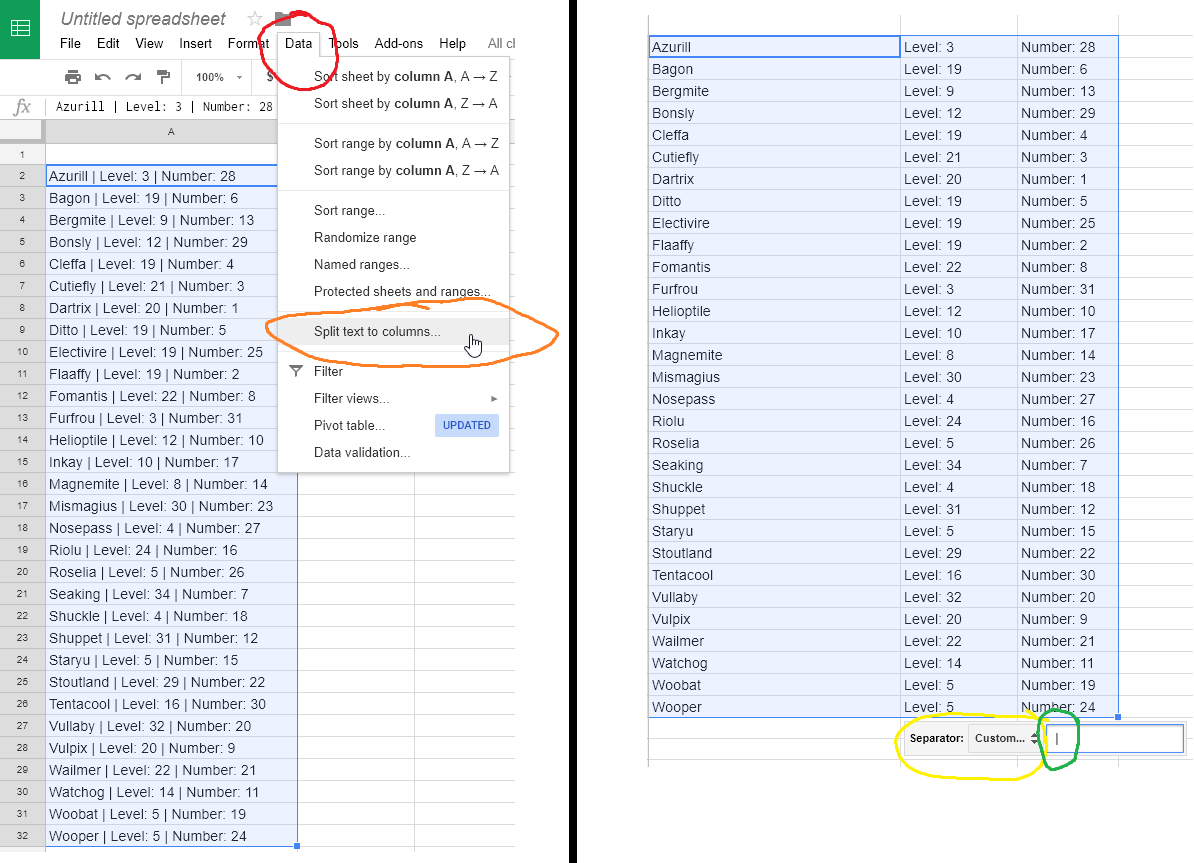Click cell 'Riolu | Level: 24 | Number: 16'
This screenshot has height=863, width=1194.
171,550
